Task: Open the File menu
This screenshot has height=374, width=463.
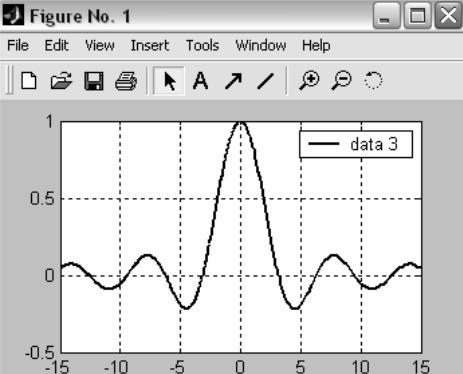Action: pos(18,45)
